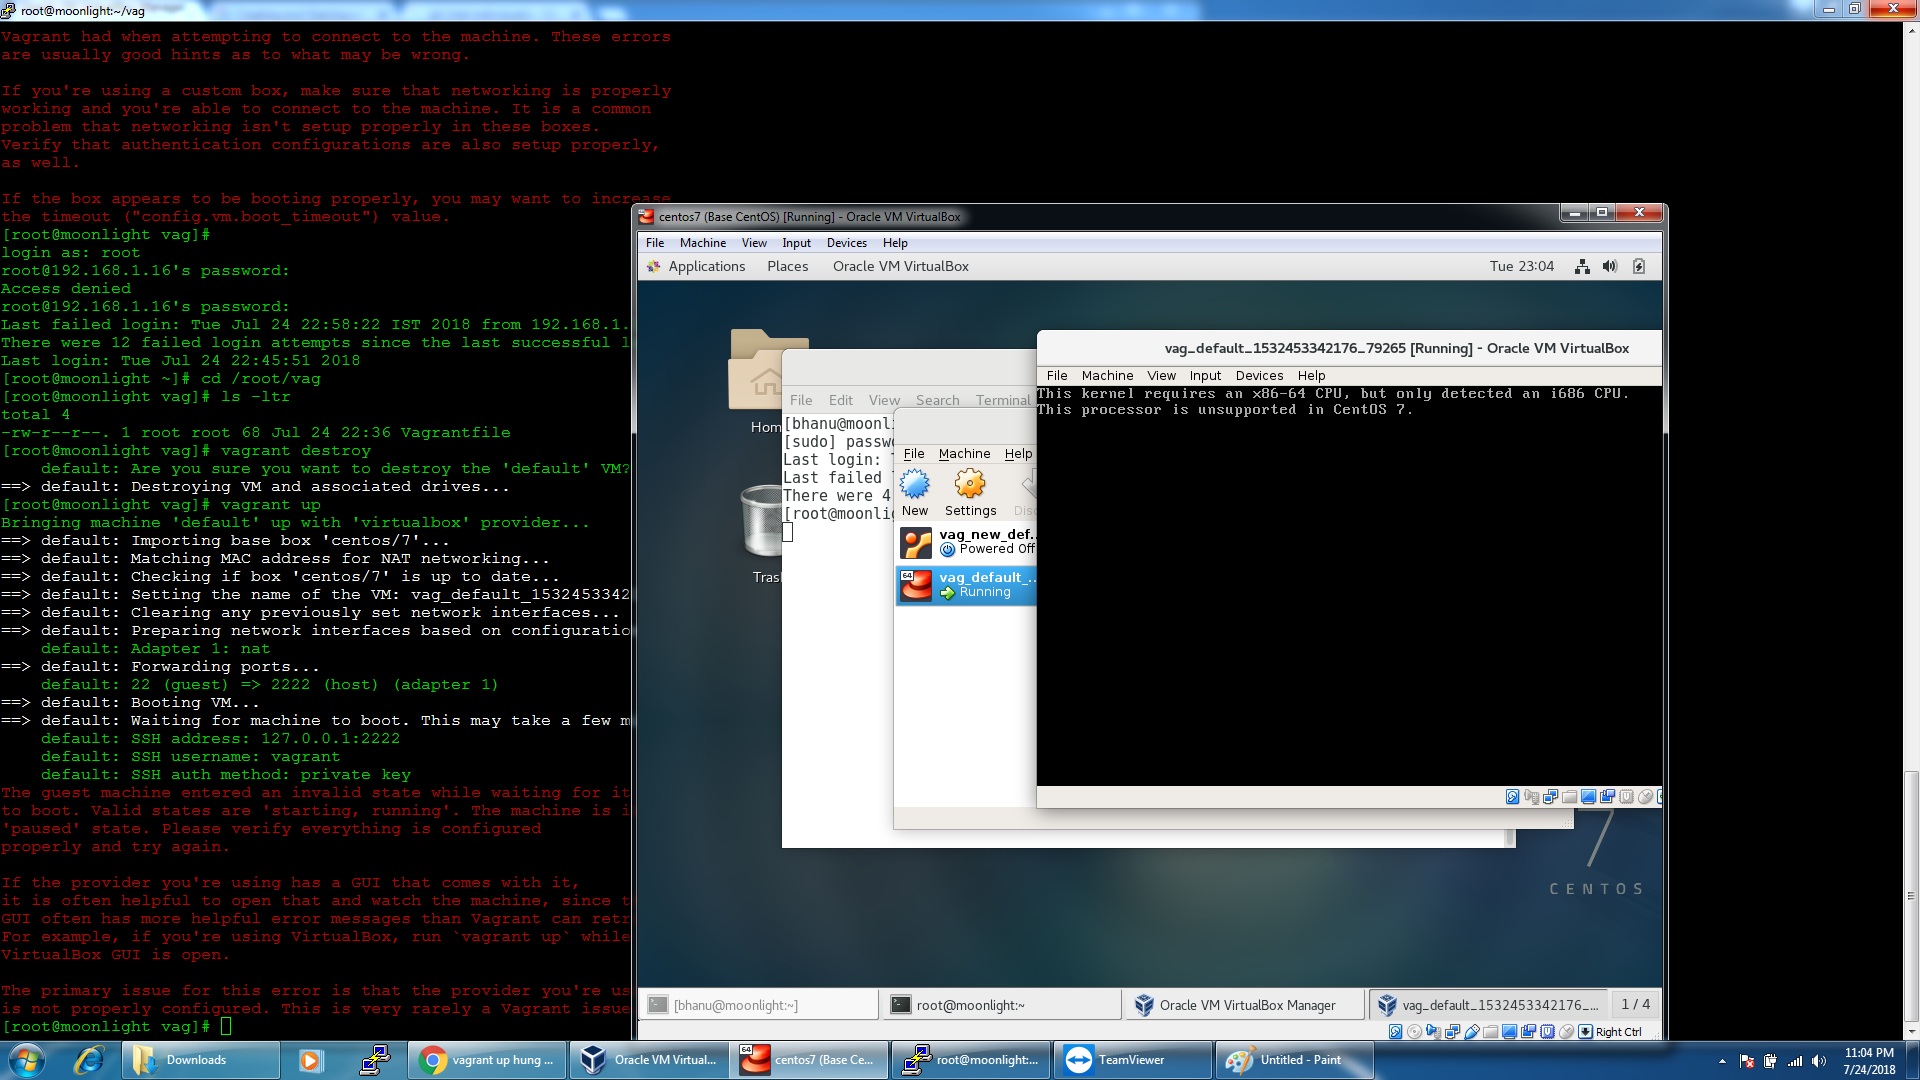Open File menu in VirtualBox Manager window
This screenshot has height=1080, width=1920.
pos(914,454)
